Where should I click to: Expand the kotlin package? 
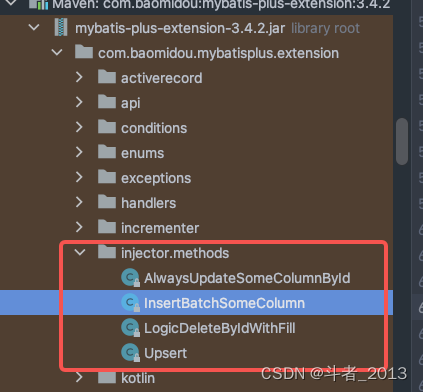pyautogui.click(x=79, y=377)
